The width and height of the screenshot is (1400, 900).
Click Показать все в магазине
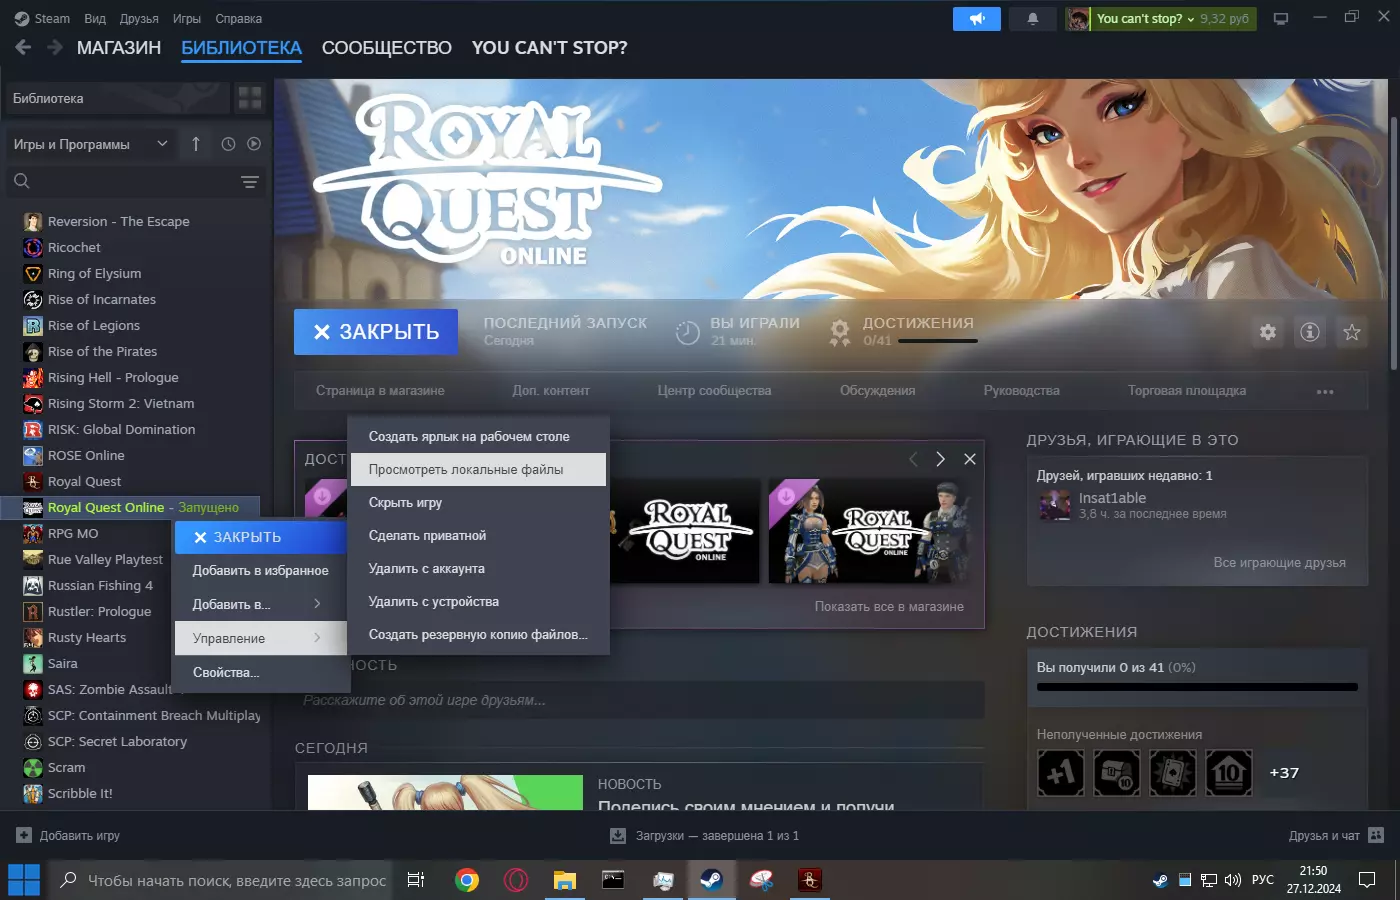[x=889, y=606]
